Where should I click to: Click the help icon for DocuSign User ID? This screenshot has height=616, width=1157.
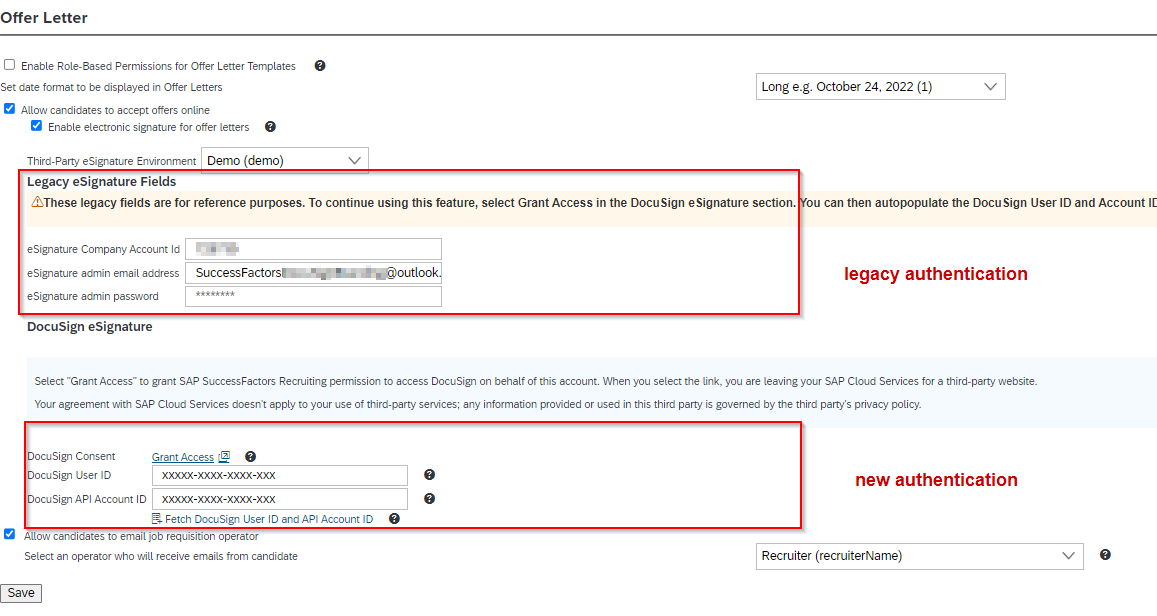429,475
